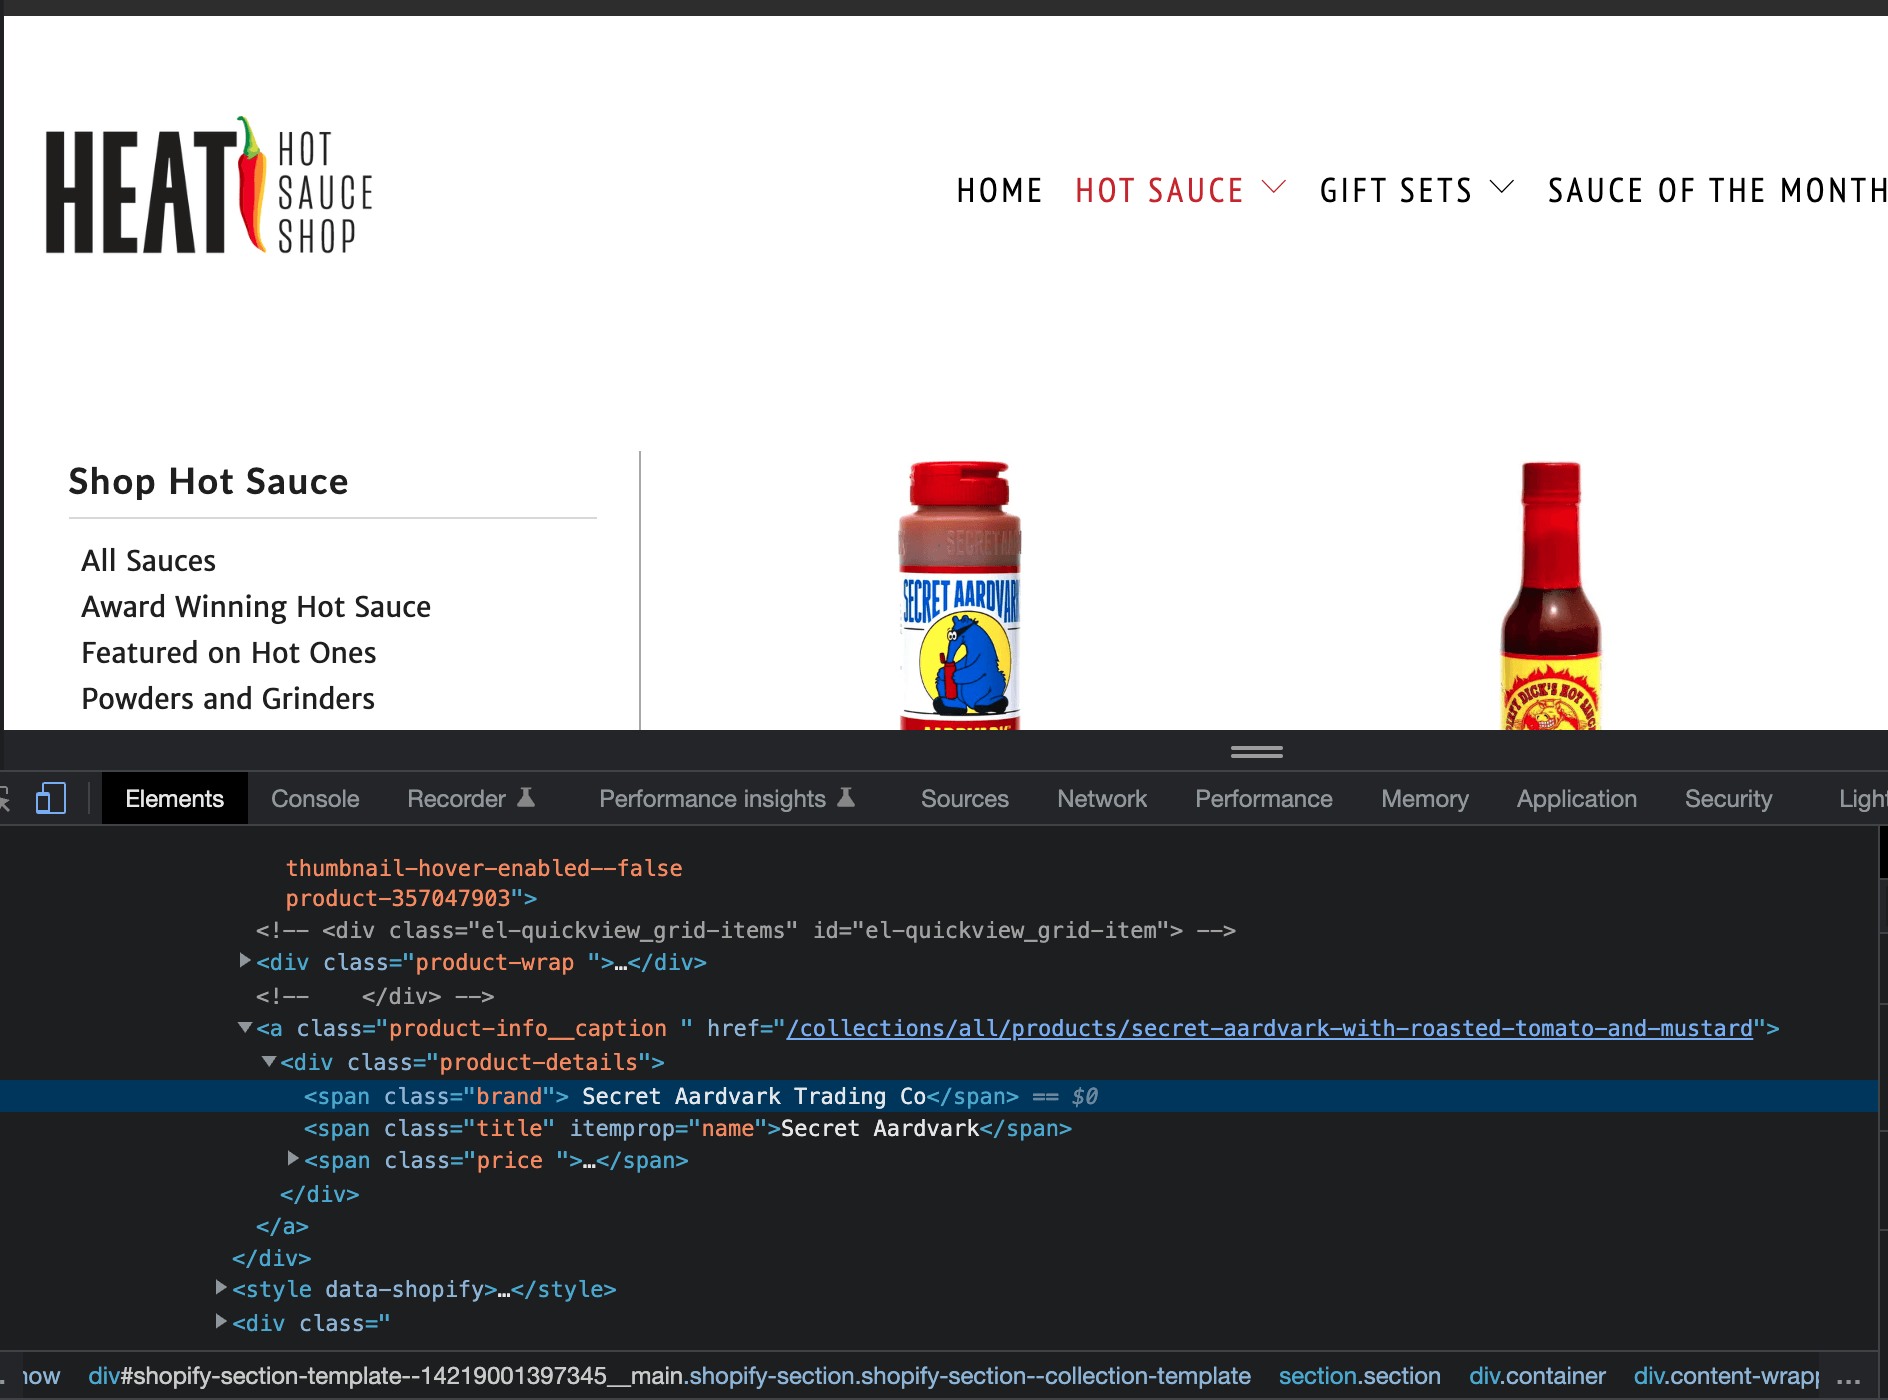The width and height of the screenshot is (1888, 1400).
Task: Open the GIFT SETS navigation item
Action: coord(1396,190)
